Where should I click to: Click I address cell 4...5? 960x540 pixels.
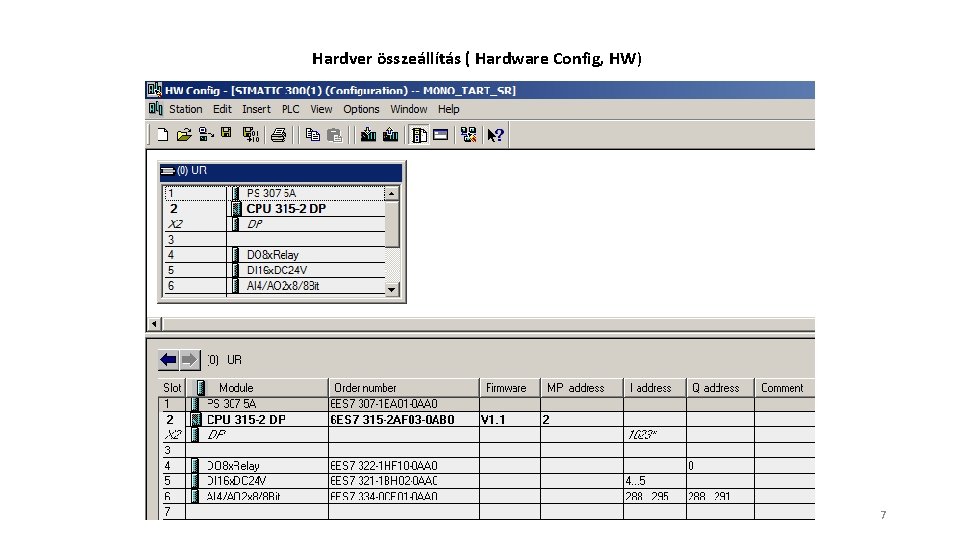pos(654,481)
